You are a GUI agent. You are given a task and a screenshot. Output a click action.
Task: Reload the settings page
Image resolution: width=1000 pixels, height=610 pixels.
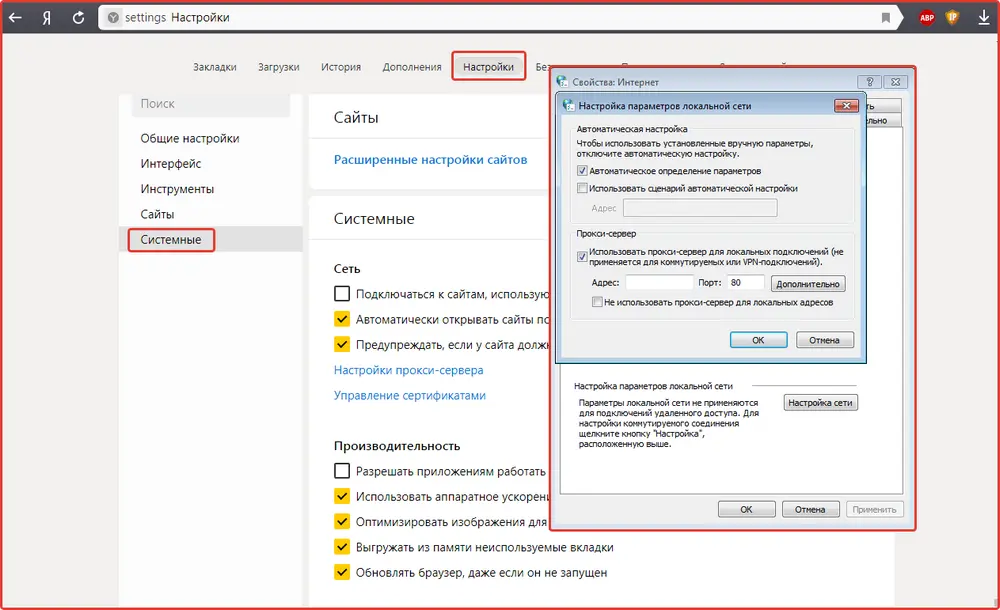[x=78, y=18]
